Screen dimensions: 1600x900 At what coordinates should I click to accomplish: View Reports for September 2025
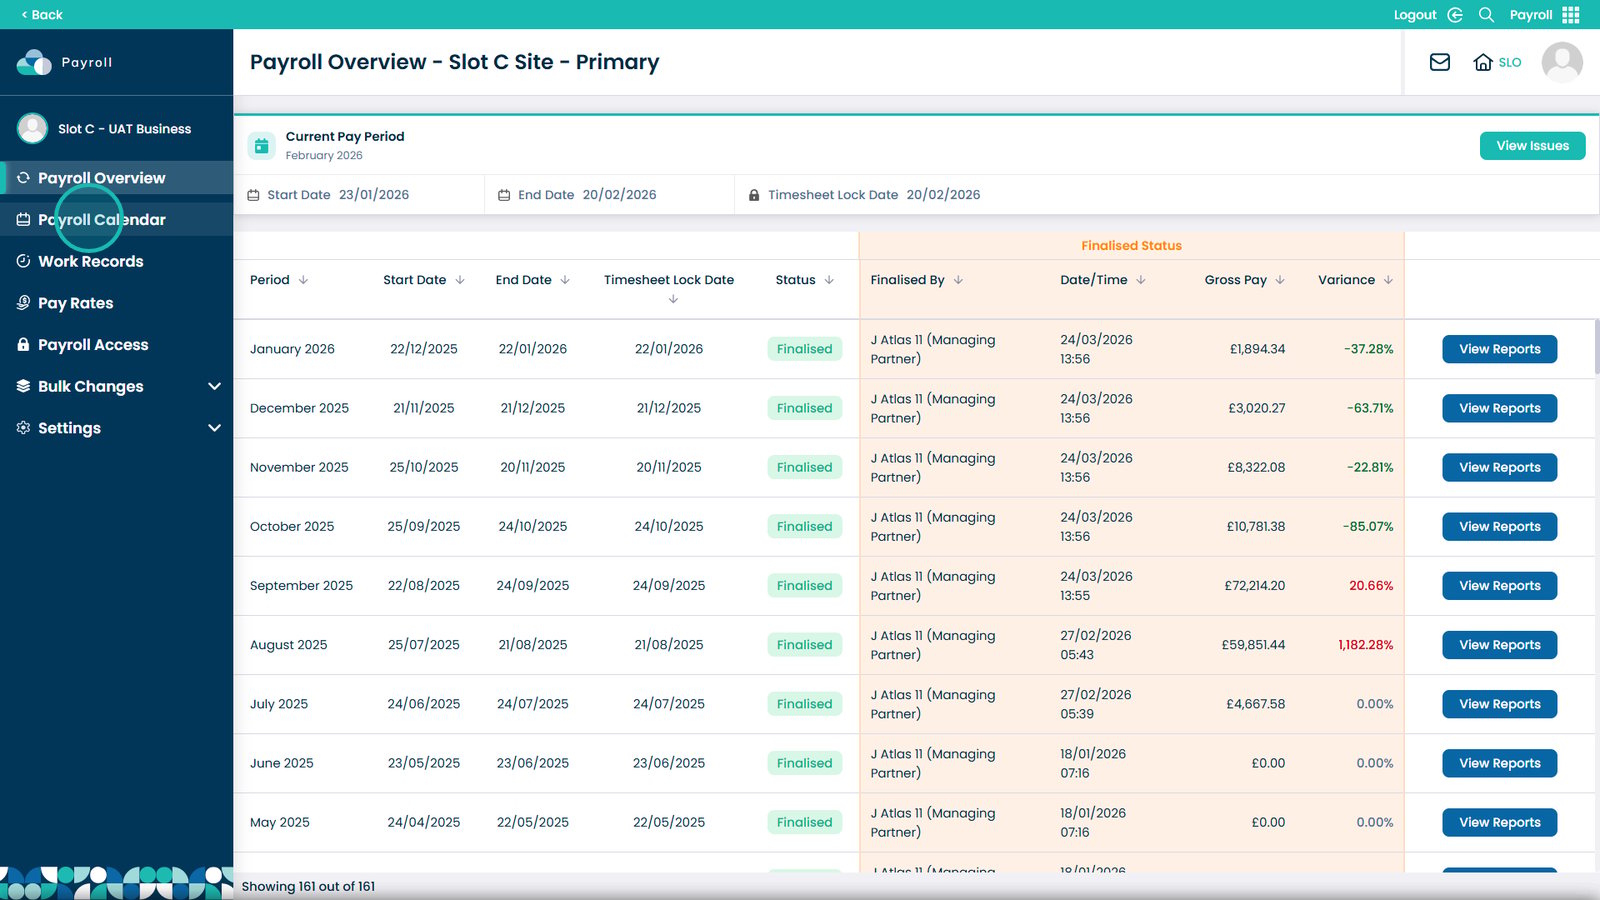coord(1499,585)
